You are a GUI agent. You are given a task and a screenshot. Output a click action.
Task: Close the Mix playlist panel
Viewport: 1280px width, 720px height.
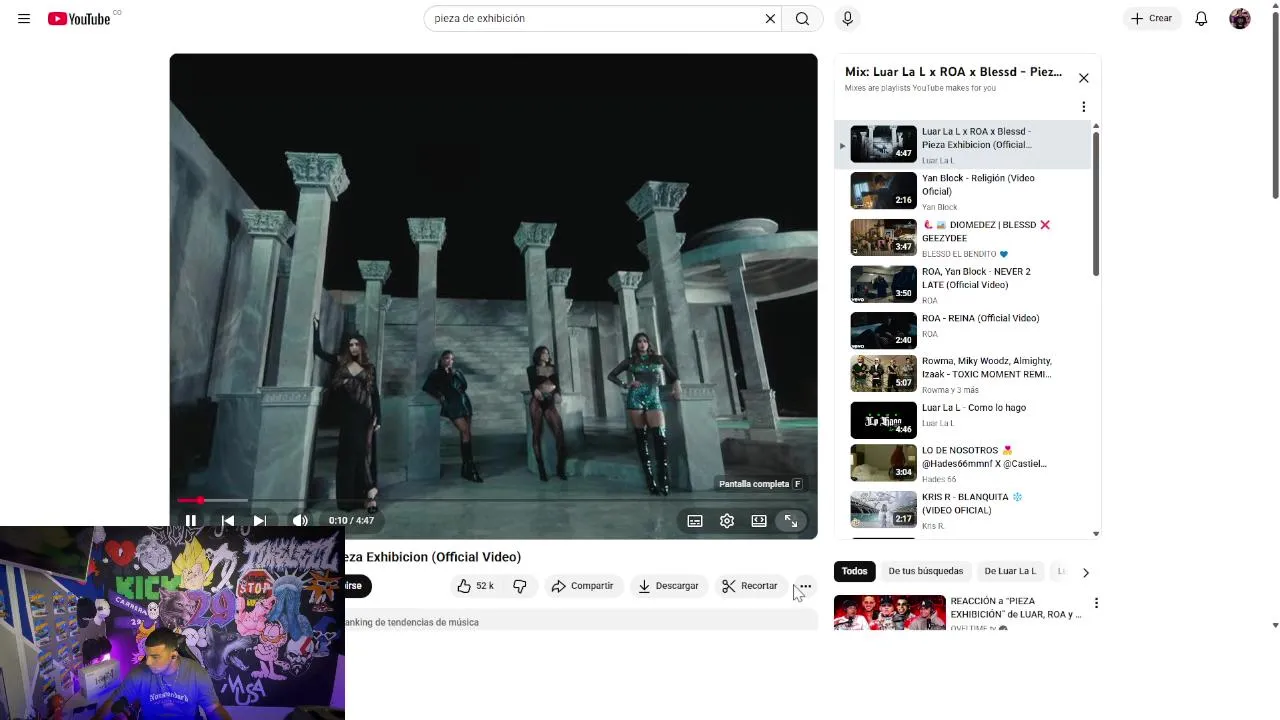[1083, 78]
